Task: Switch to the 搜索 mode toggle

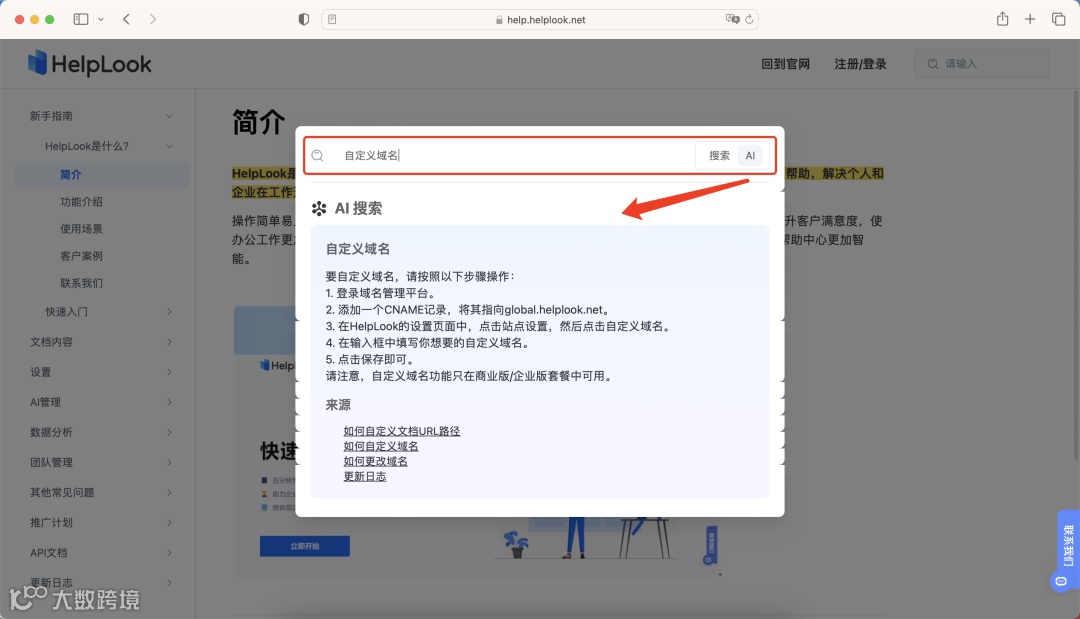Action: click(x=719, y=156)
